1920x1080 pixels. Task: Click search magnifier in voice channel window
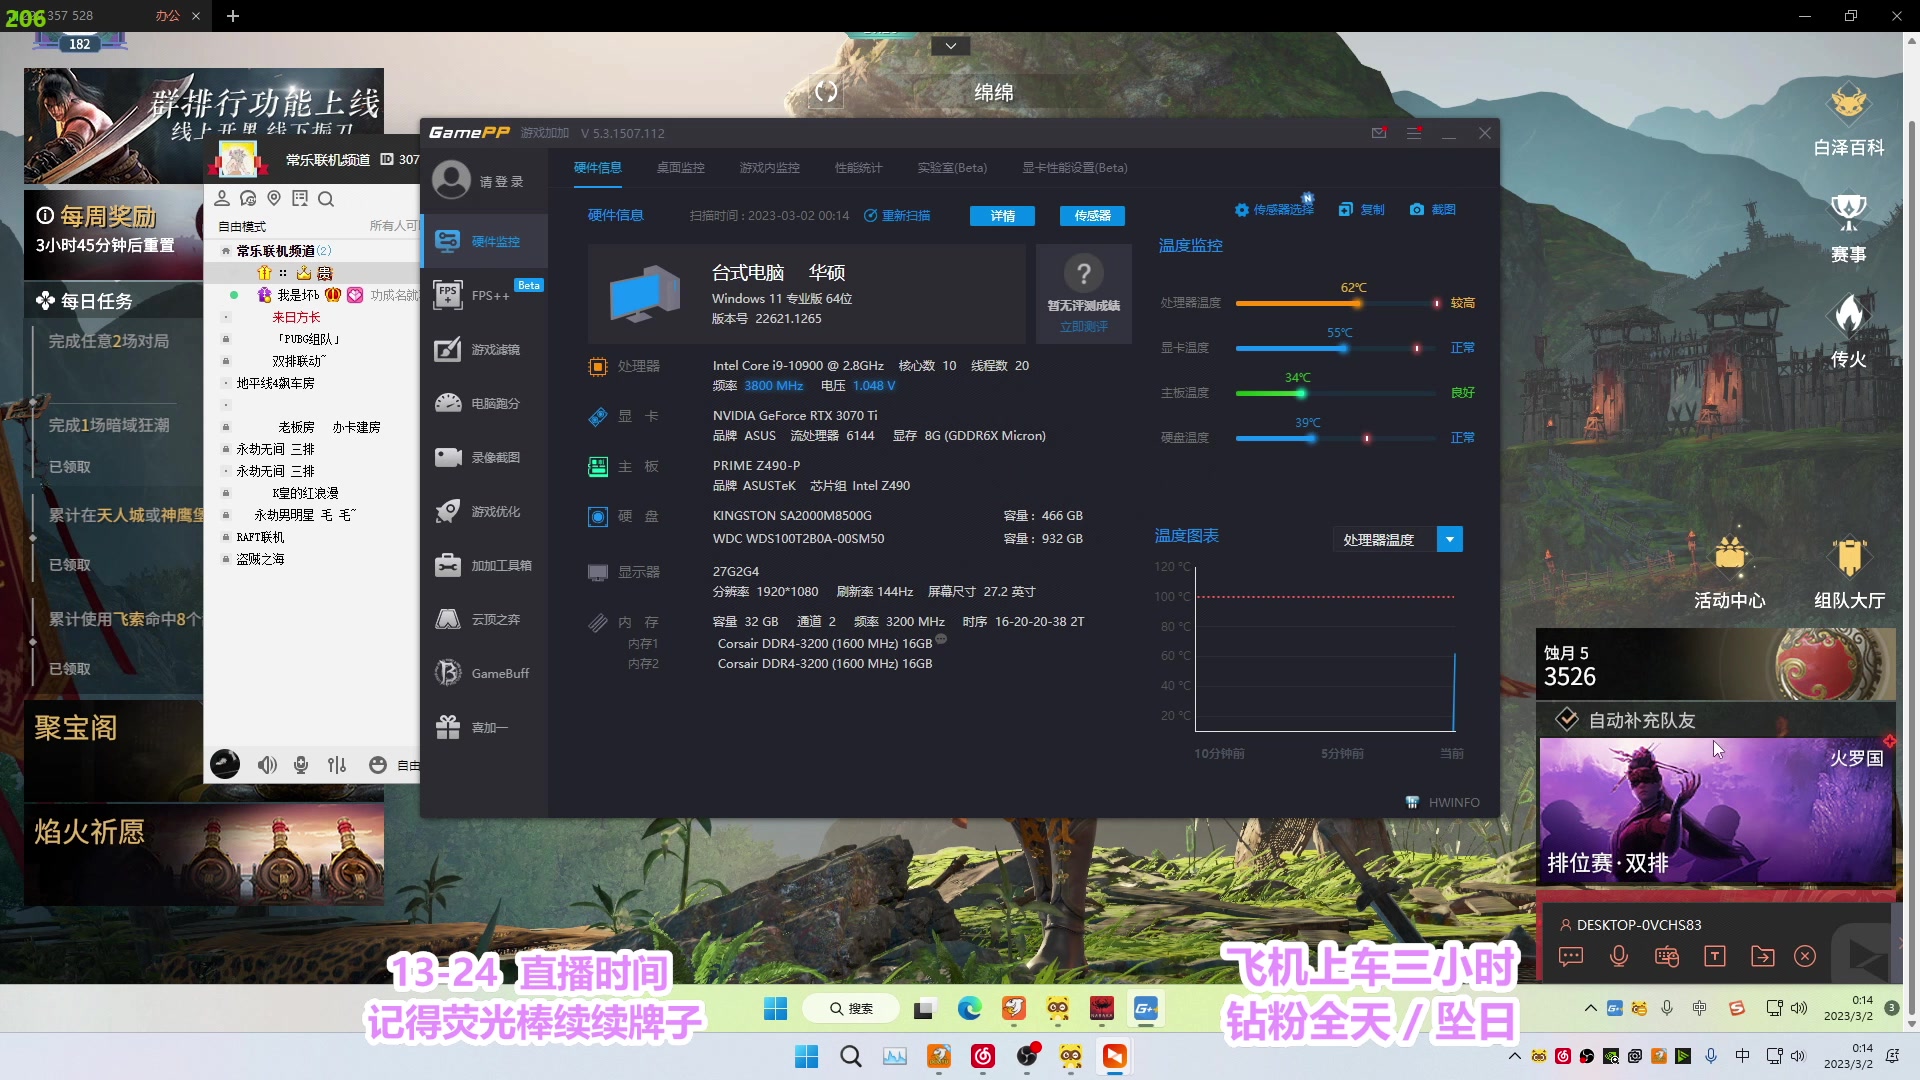[326, 199]
